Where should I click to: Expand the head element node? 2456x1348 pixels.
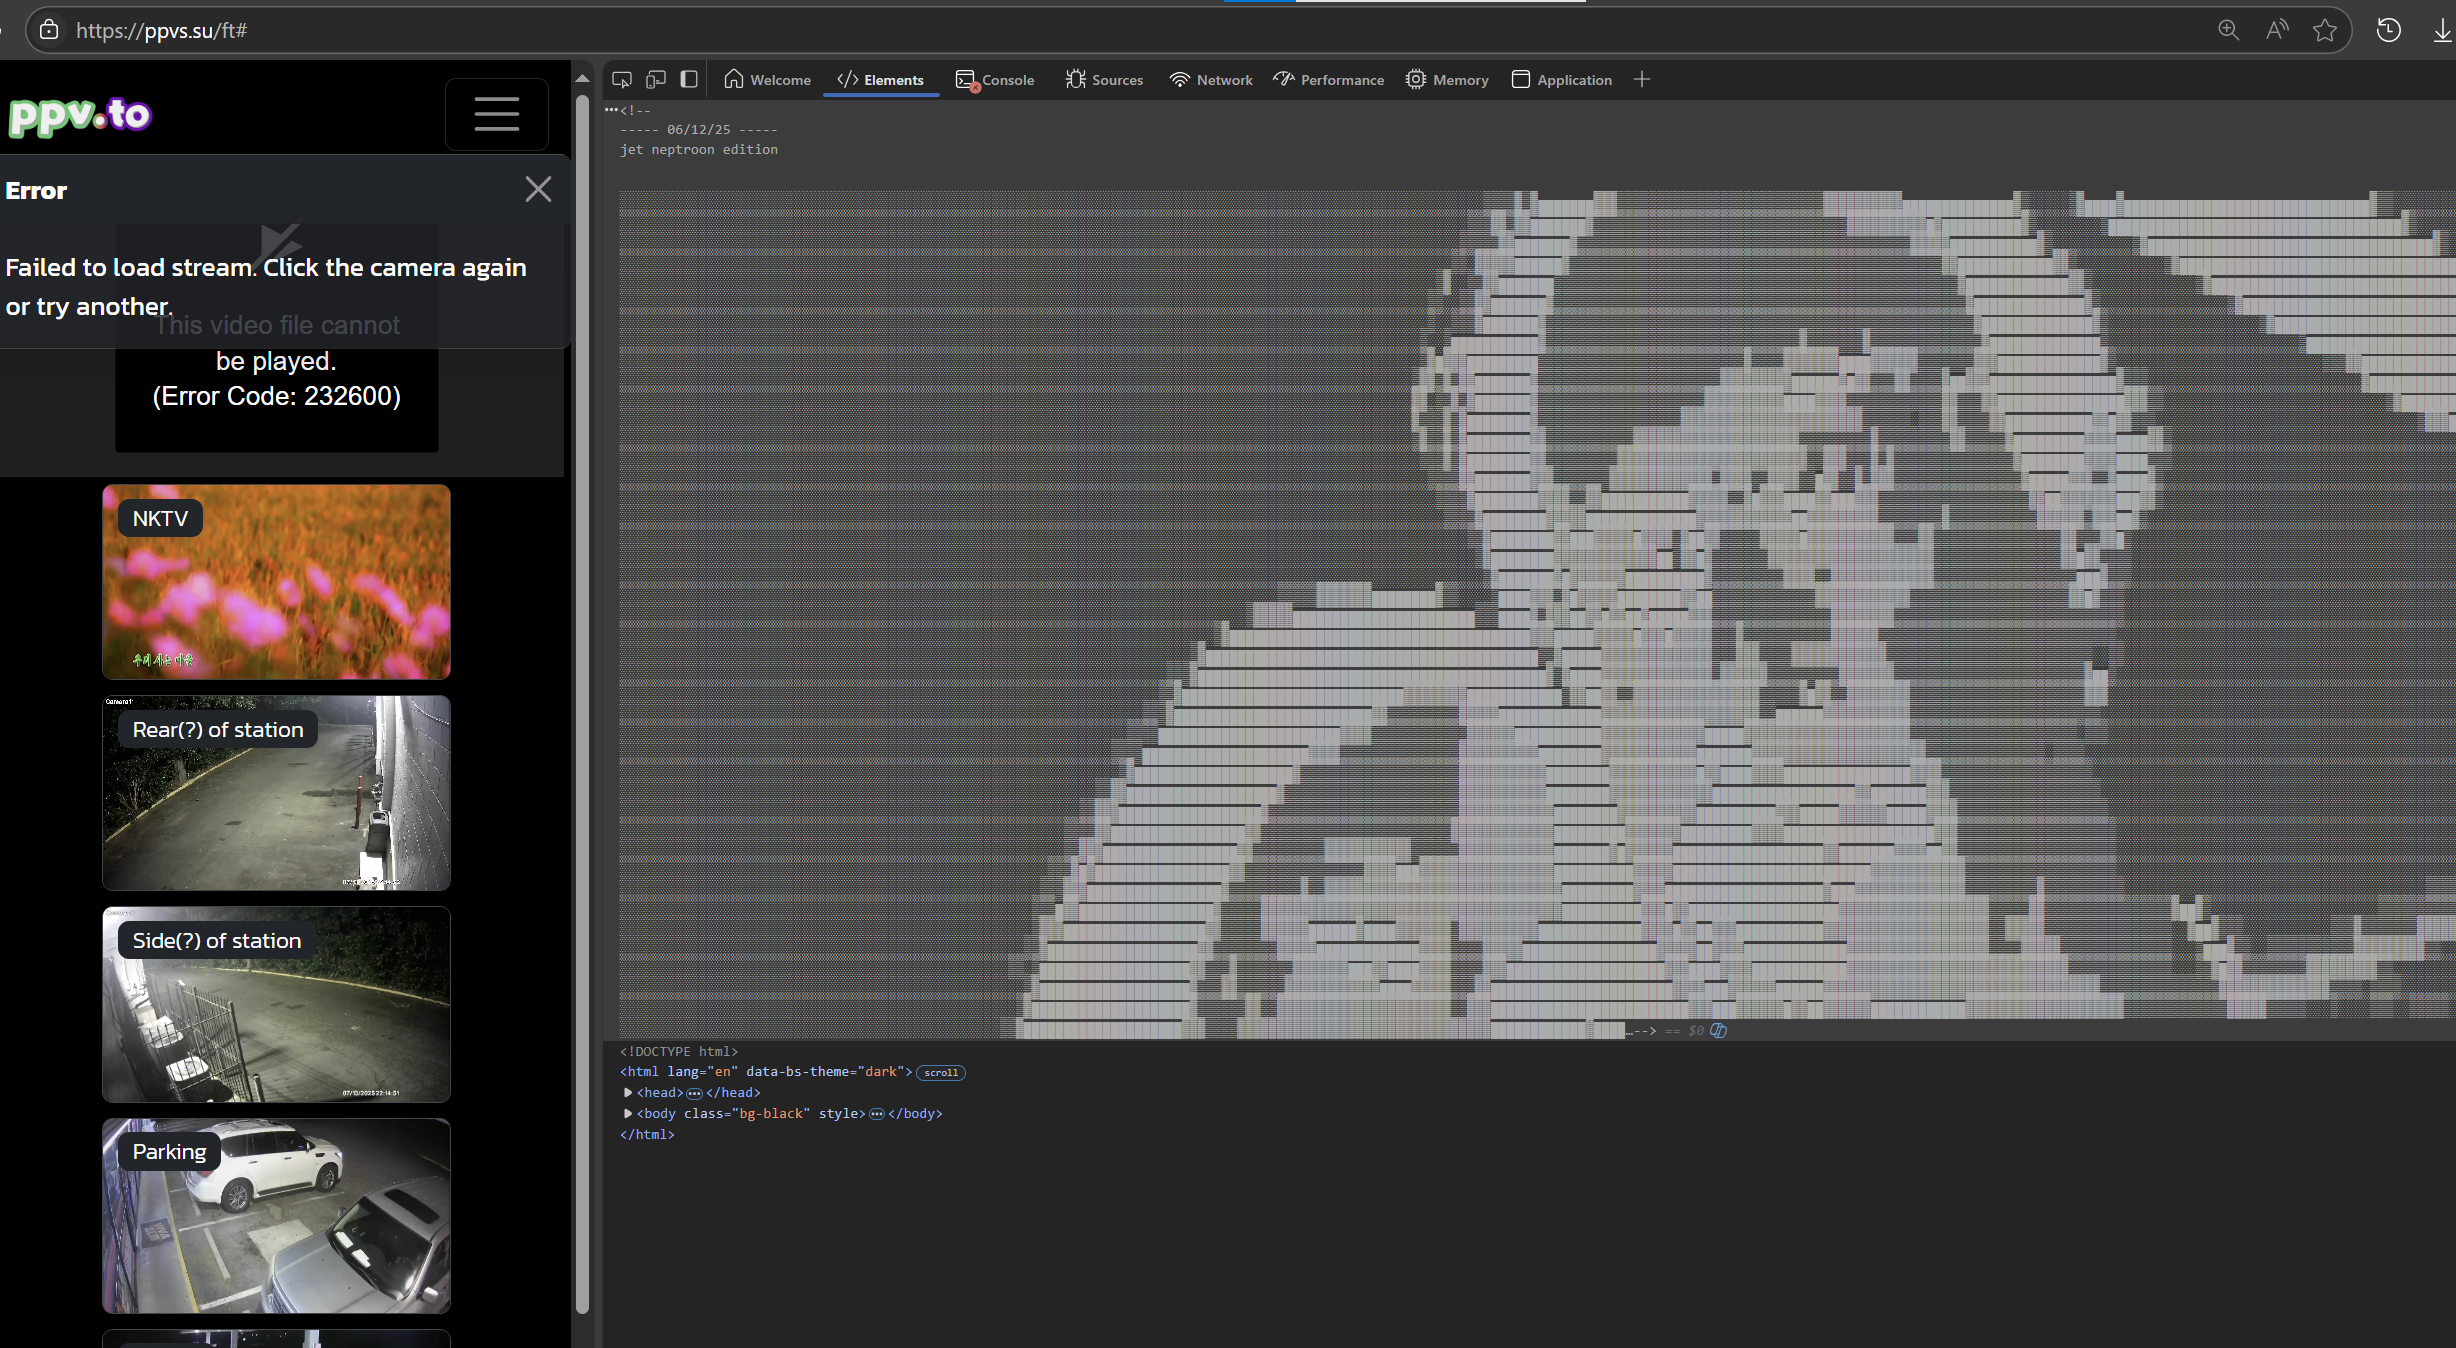pos(628,1092)
